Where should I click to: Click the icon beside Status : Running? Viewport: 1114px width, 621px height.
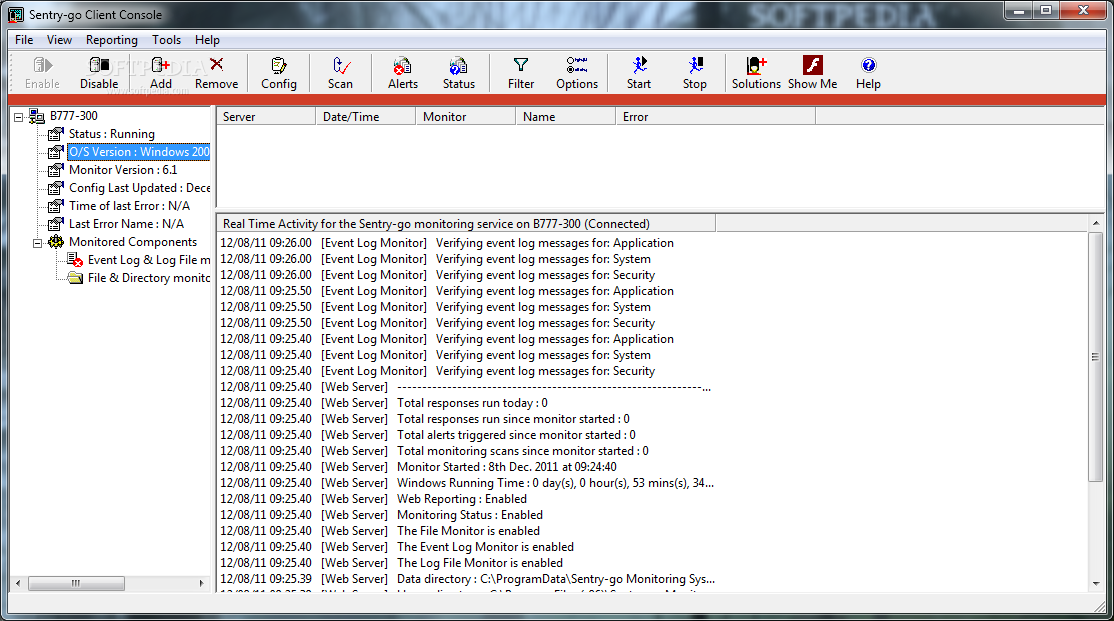coord(55,134)
